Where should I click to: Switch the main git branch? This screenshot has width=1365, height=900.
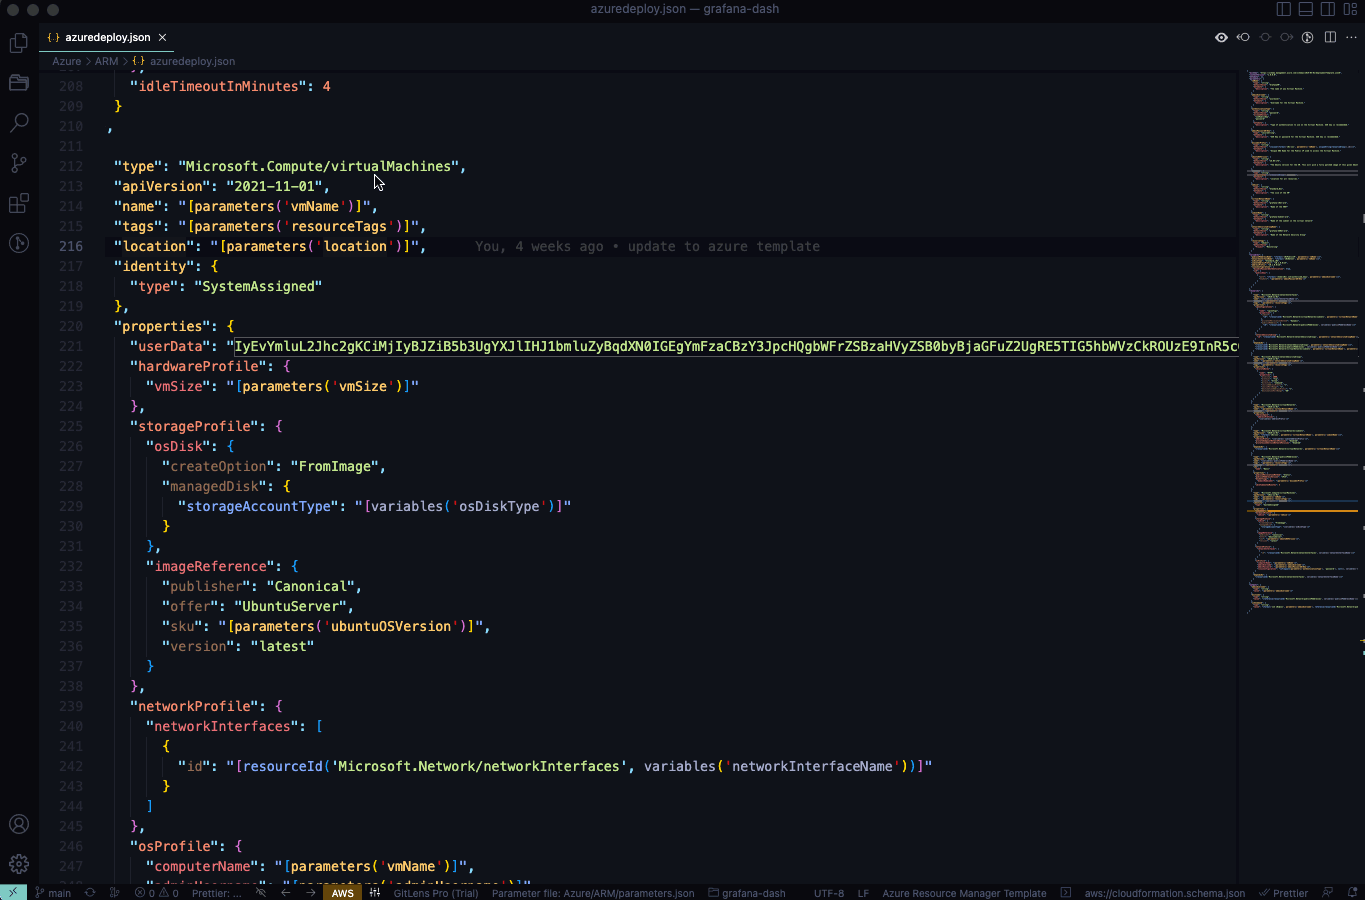[53, 892]
